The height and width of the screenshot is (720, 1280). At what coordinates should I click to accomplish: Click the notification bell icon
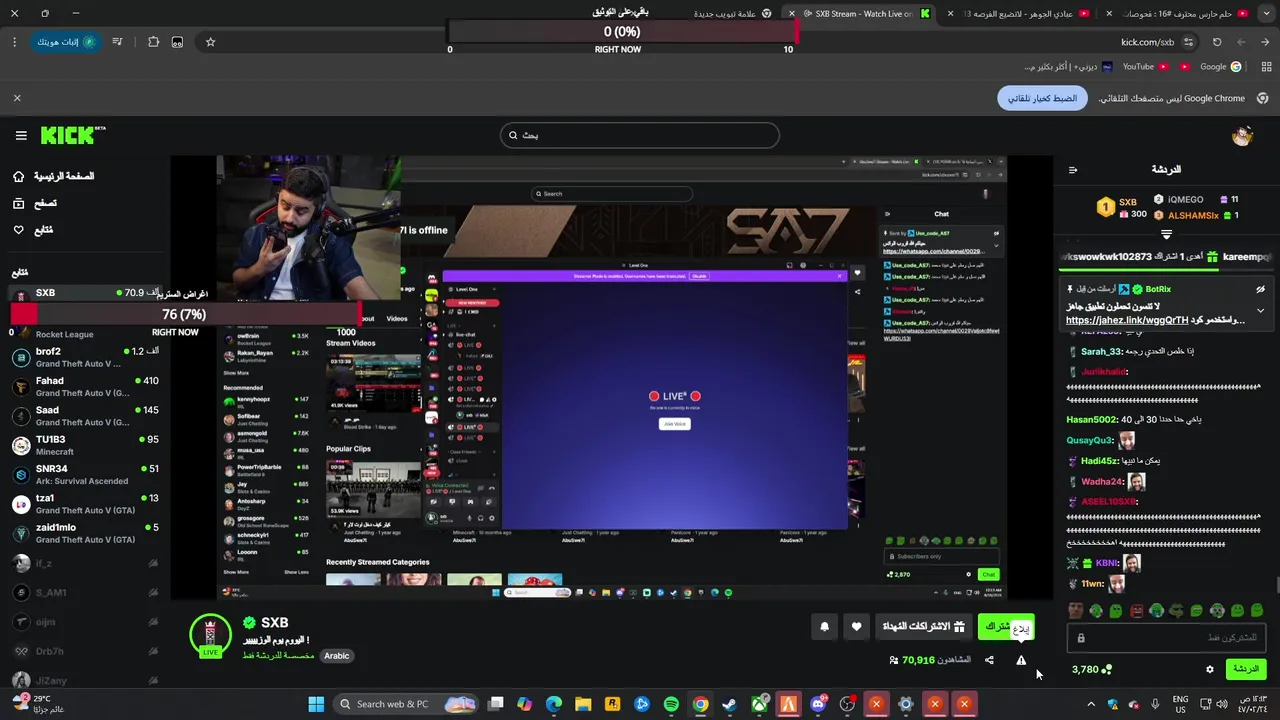[825, 627]
